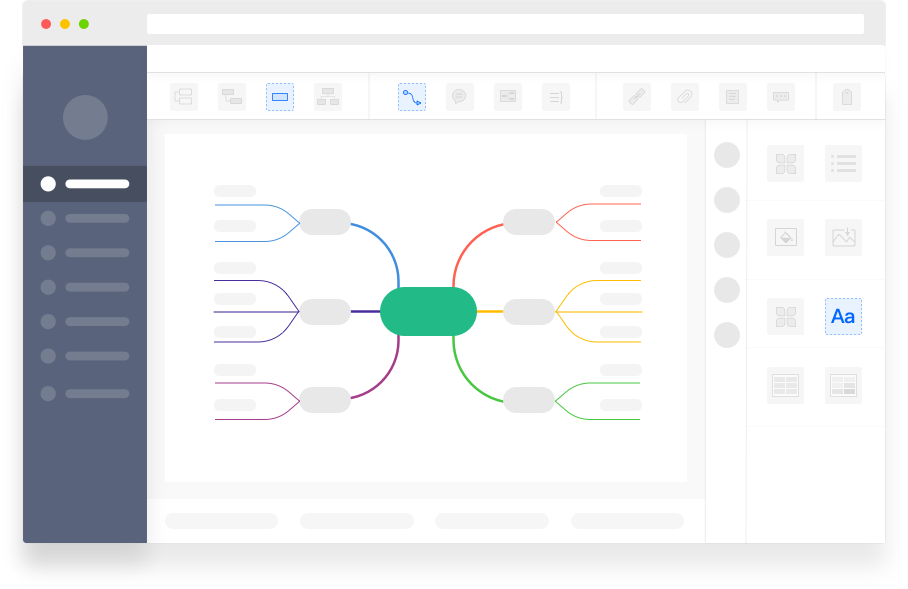
Task: Click the clipboard icon at toolbar end
Action: pyautogui.click(x=847, y=97)
